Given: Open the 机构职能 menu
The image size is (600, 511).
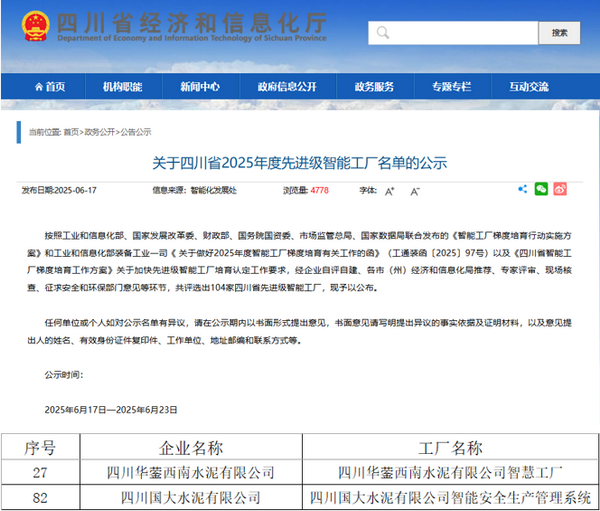Looking at the screenshot, I should point(121,87).
